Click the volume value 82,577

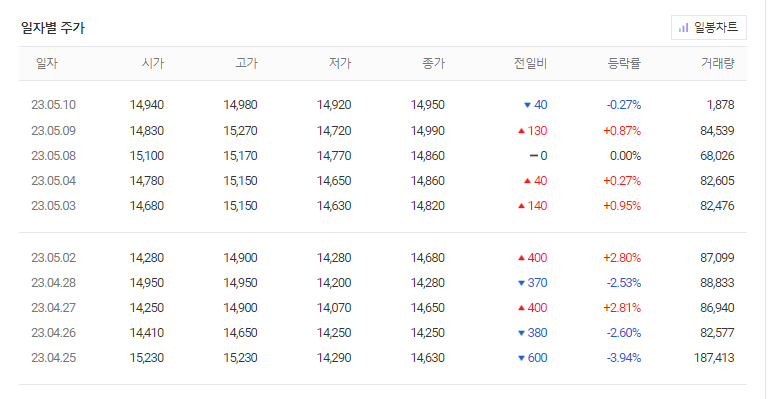tap(717, 333)
